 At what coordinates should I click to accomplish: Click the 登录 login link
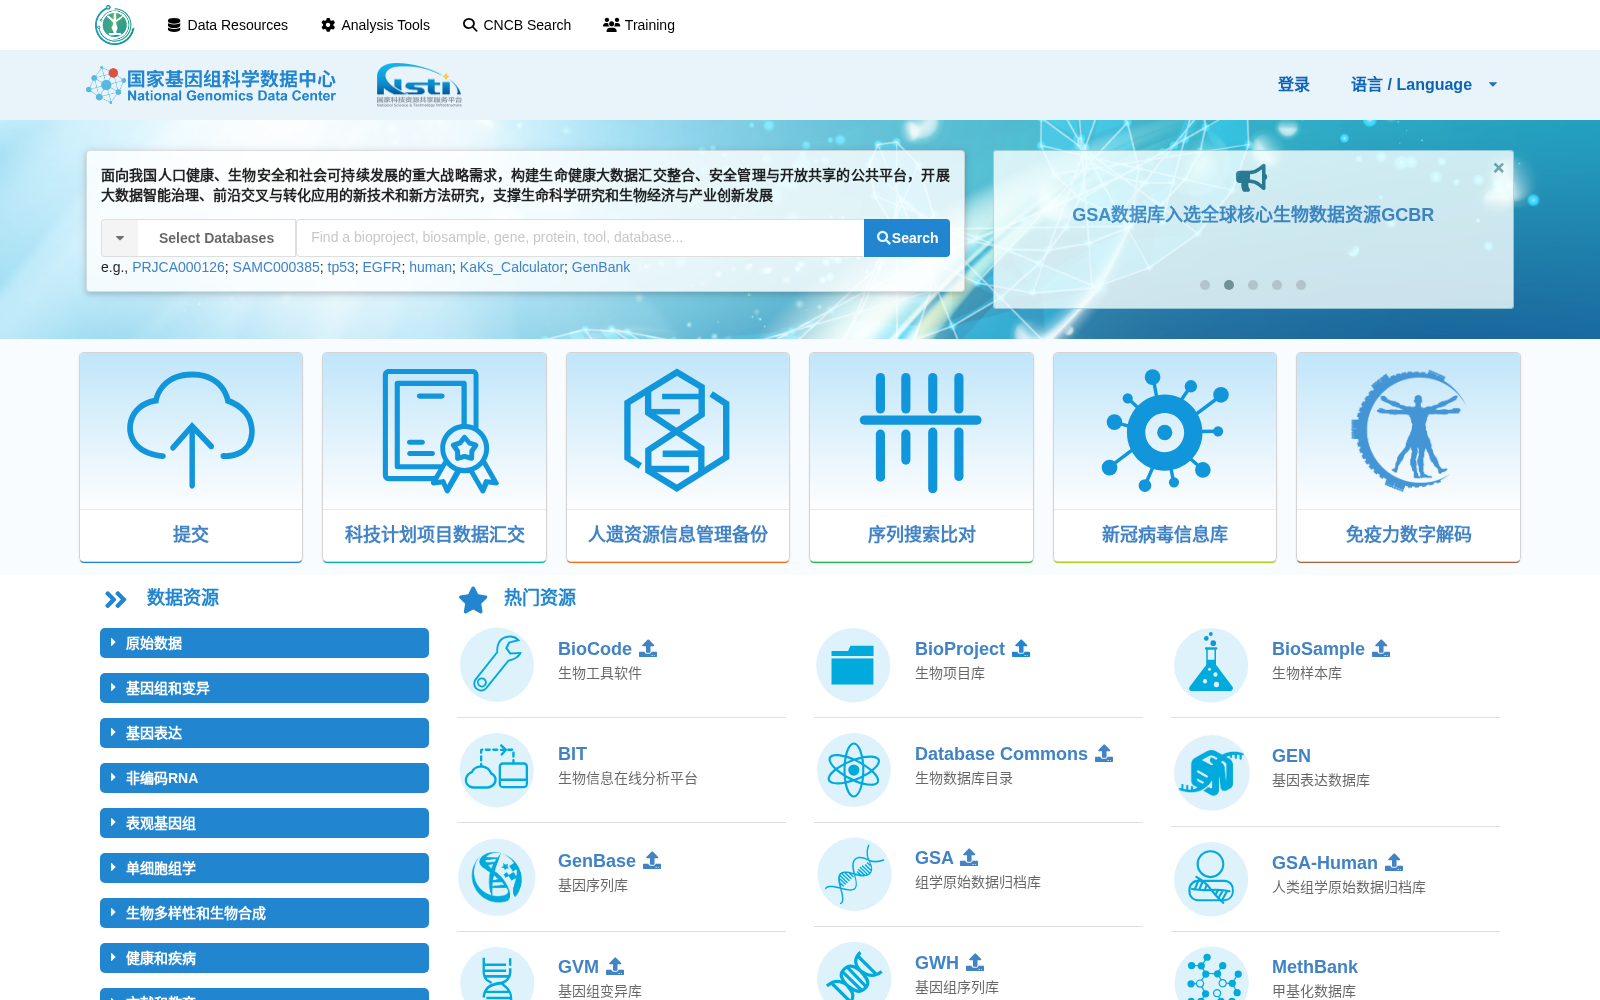[1293, 85]
